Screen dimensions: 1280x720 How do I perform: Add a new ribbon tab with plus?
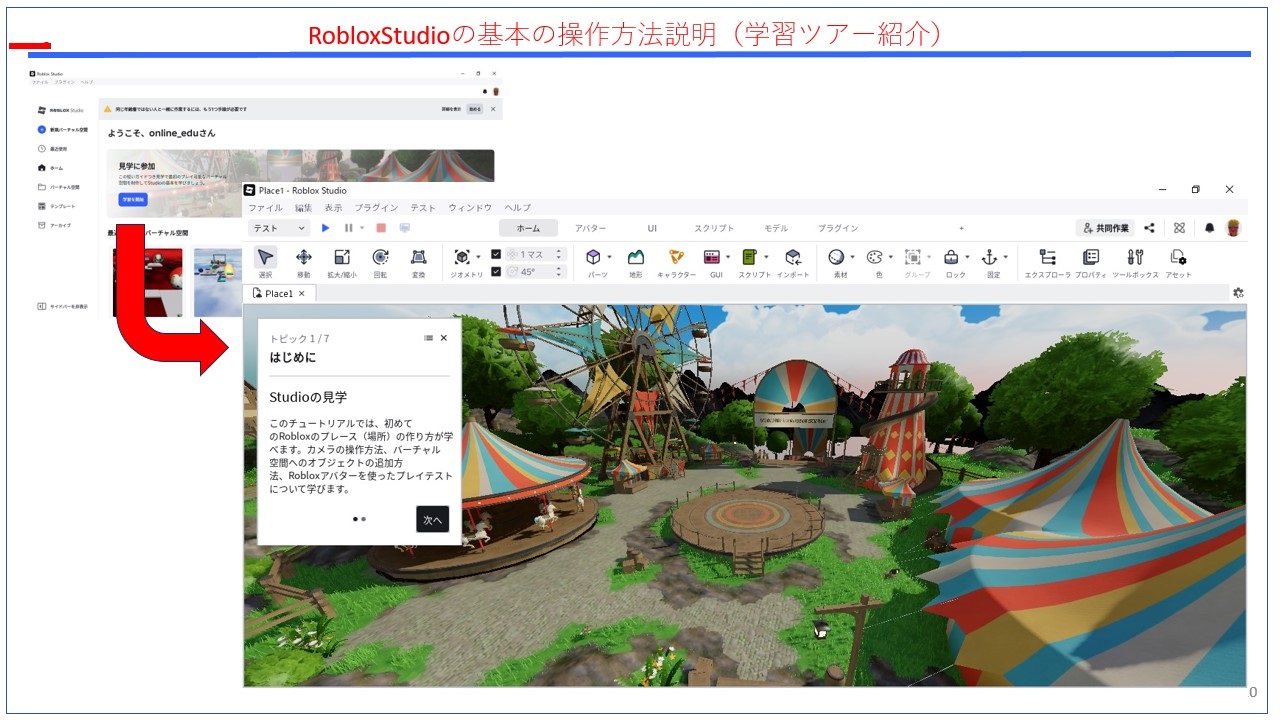click(x=962, y=228)
